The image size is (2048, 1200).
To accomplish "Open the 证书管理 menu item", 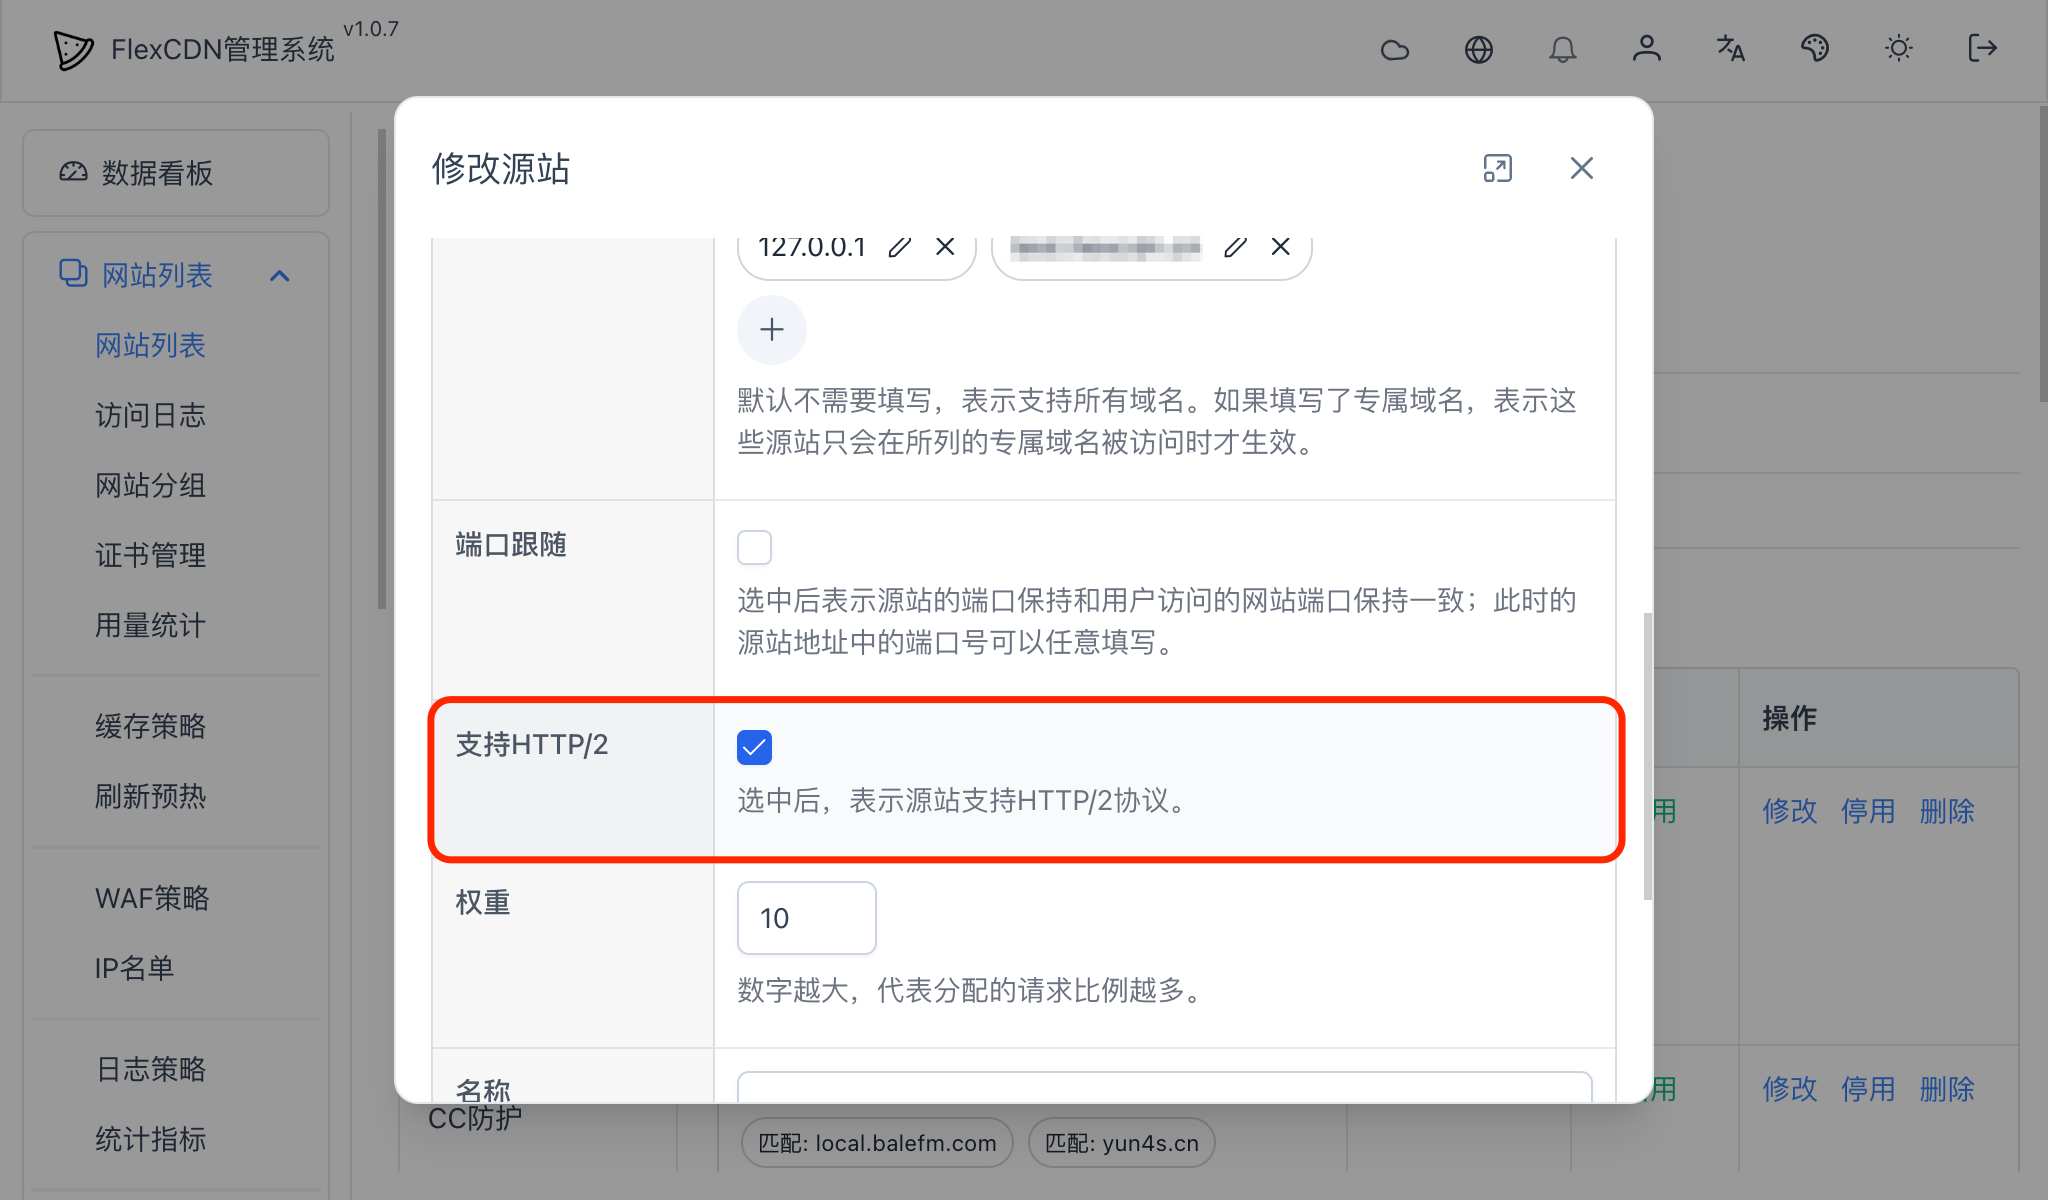I will [x=150, y=556].
